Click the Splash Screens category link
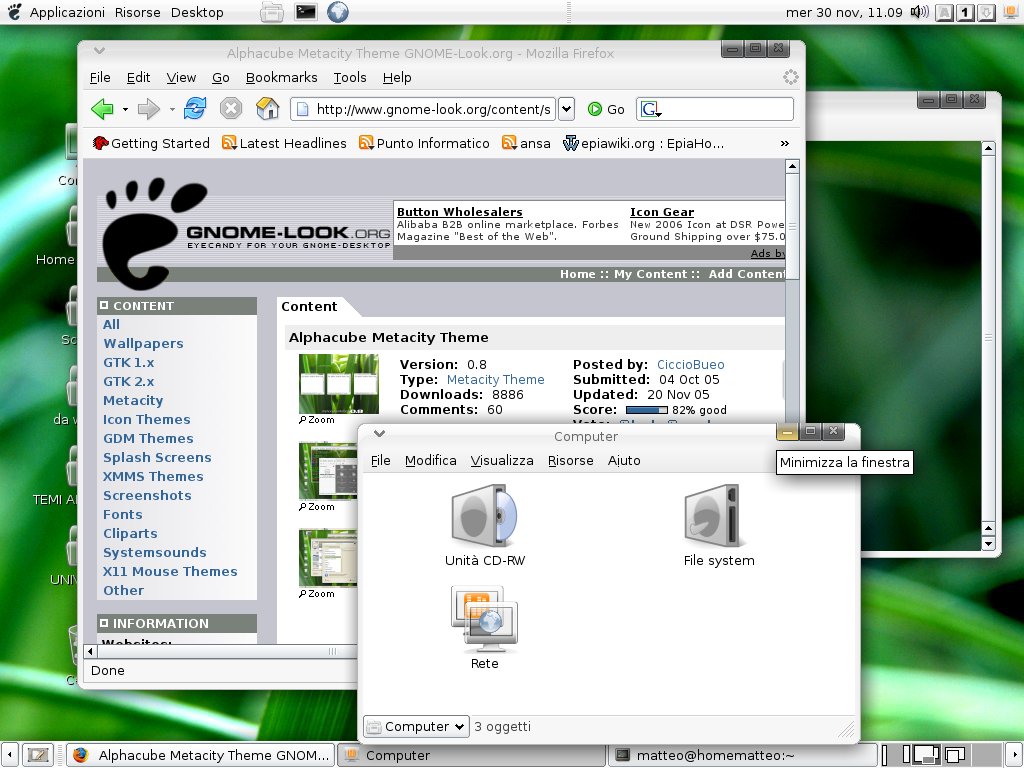This screenshot has width=1024, height=768. tap(157, 457)
